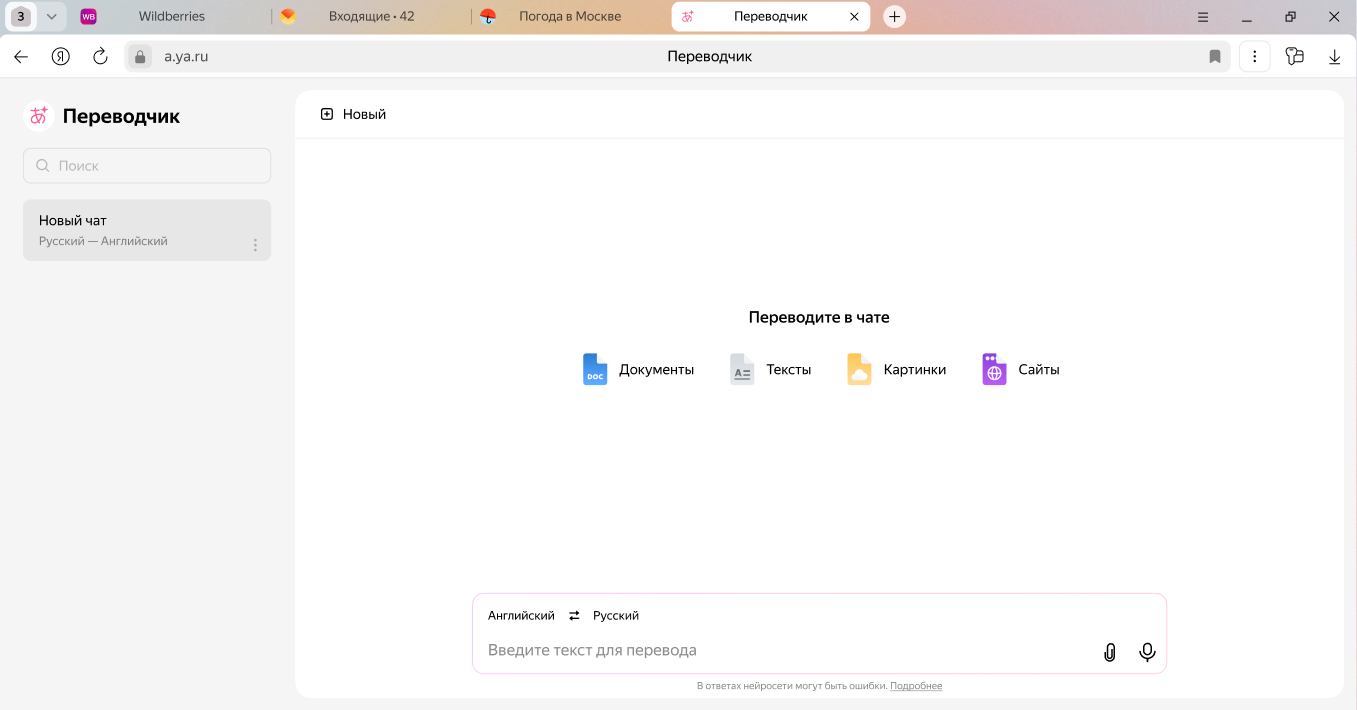
Task: Open three-dot options for Новый чат
Action: point(255,245)
